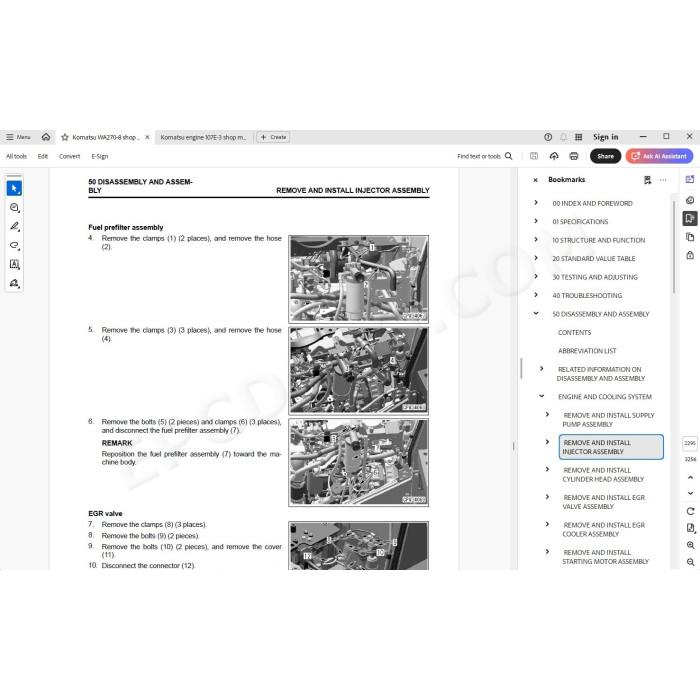Image resolution: width=700 pixels, height=700 pixels.
Task: Click the cloud upload icon
Action: coord(554,156)
